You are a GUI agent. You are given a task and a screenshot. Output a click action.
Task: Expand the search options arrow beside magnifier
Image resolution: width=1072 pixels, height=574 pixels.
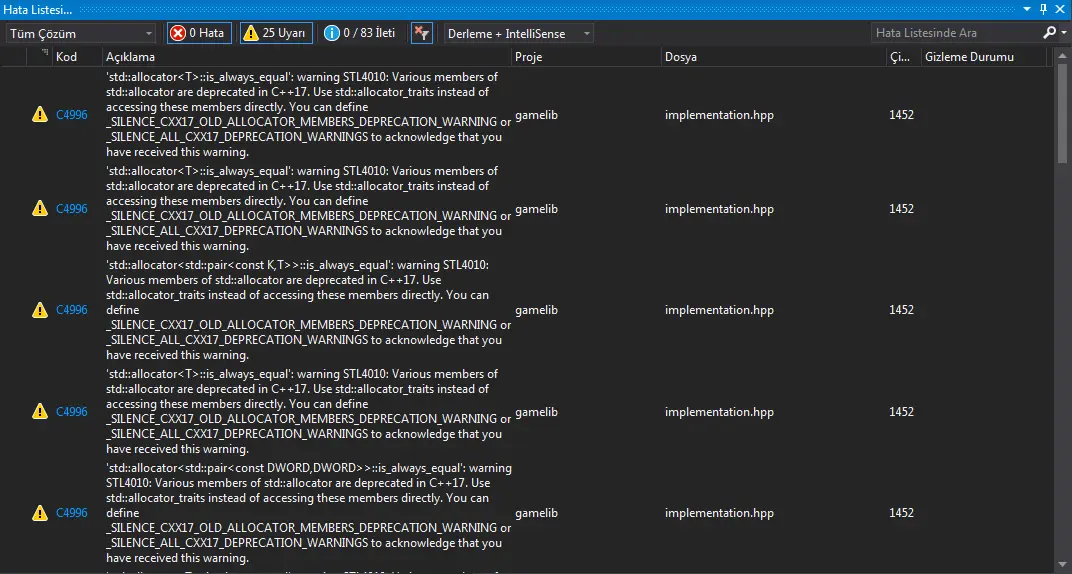1064,33
